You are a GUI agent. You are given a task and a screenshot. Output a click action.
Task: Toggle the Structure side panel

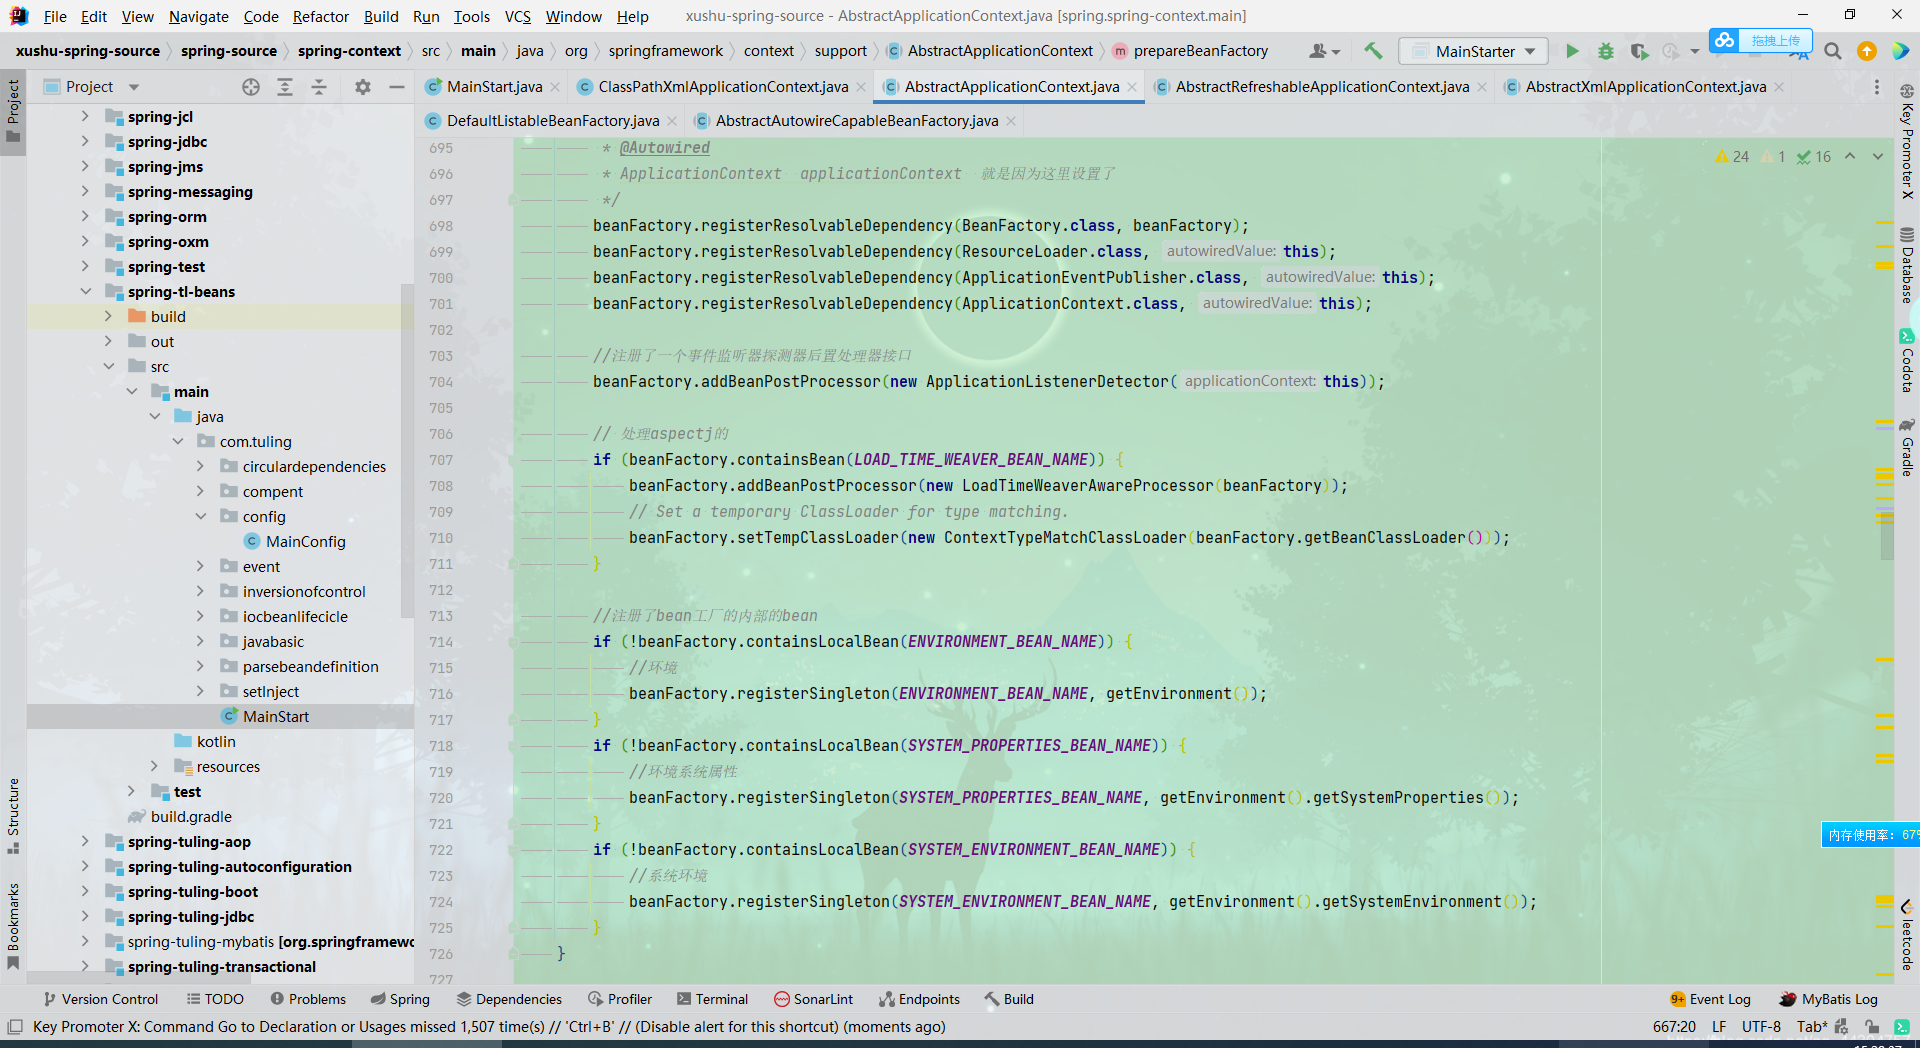[x=13, y=815]
